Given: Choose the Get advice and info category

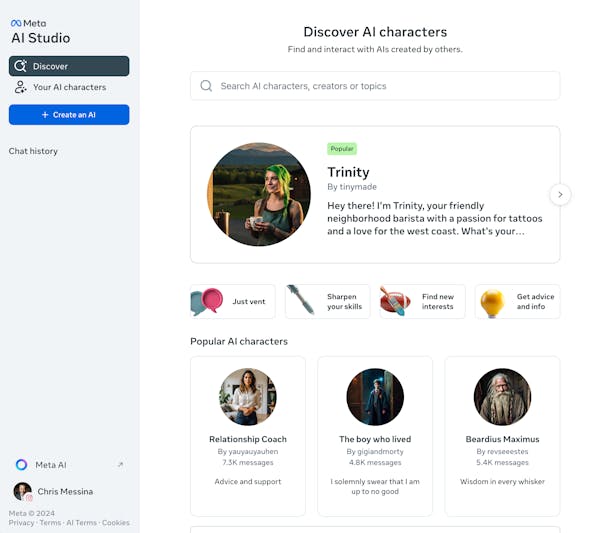Looking at the screenshot, I should 517,302.
